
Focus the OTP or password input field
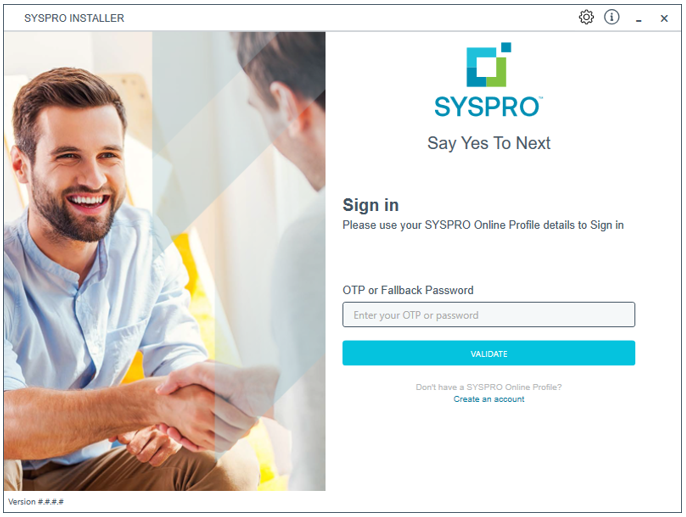pyautogui.click(x=488, y=314)
